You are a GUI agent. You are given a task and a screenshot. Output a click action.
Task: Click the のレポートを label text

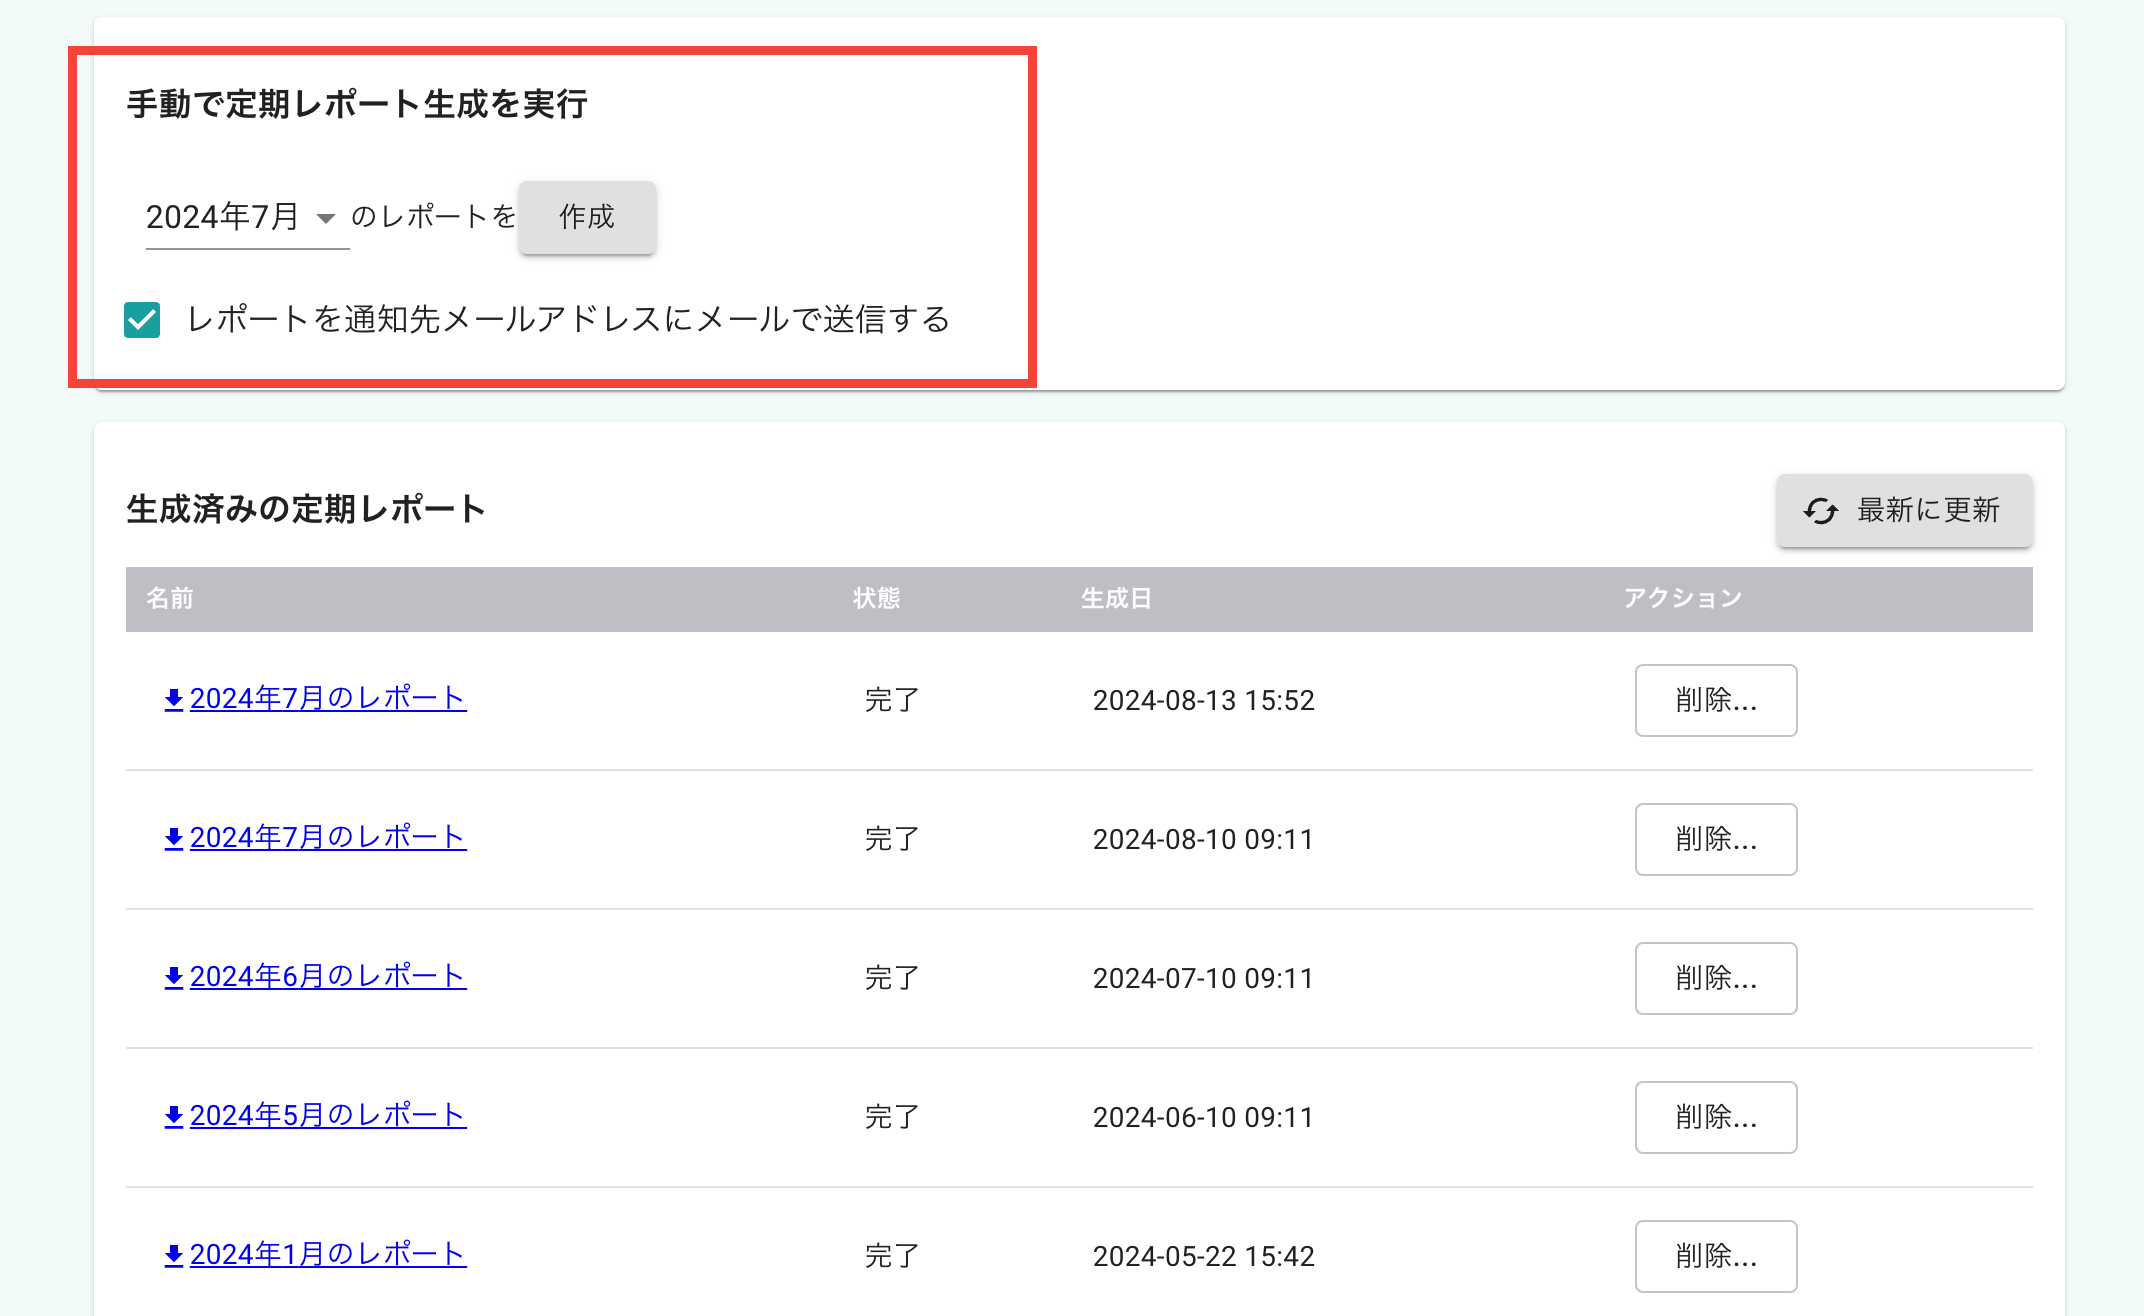click(x=433, y=216)
